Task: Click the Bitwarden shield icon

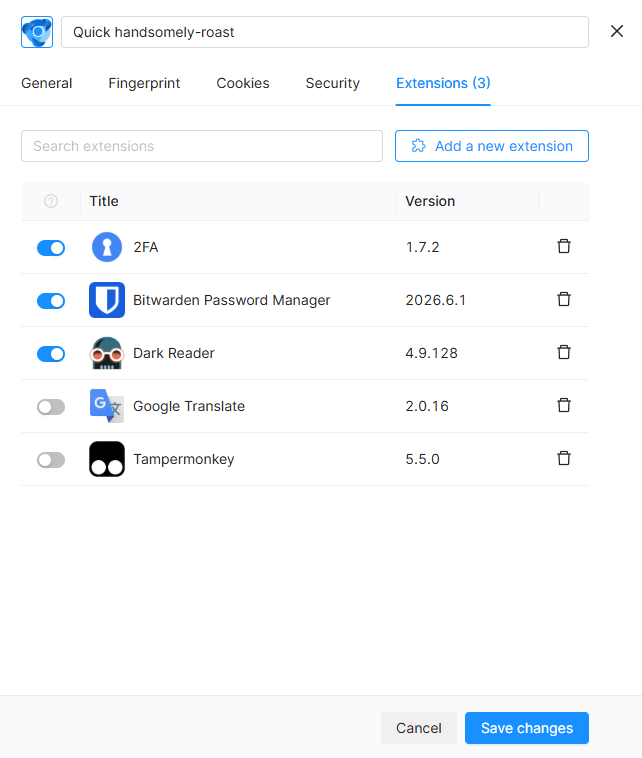Action: tap(107, 300)
